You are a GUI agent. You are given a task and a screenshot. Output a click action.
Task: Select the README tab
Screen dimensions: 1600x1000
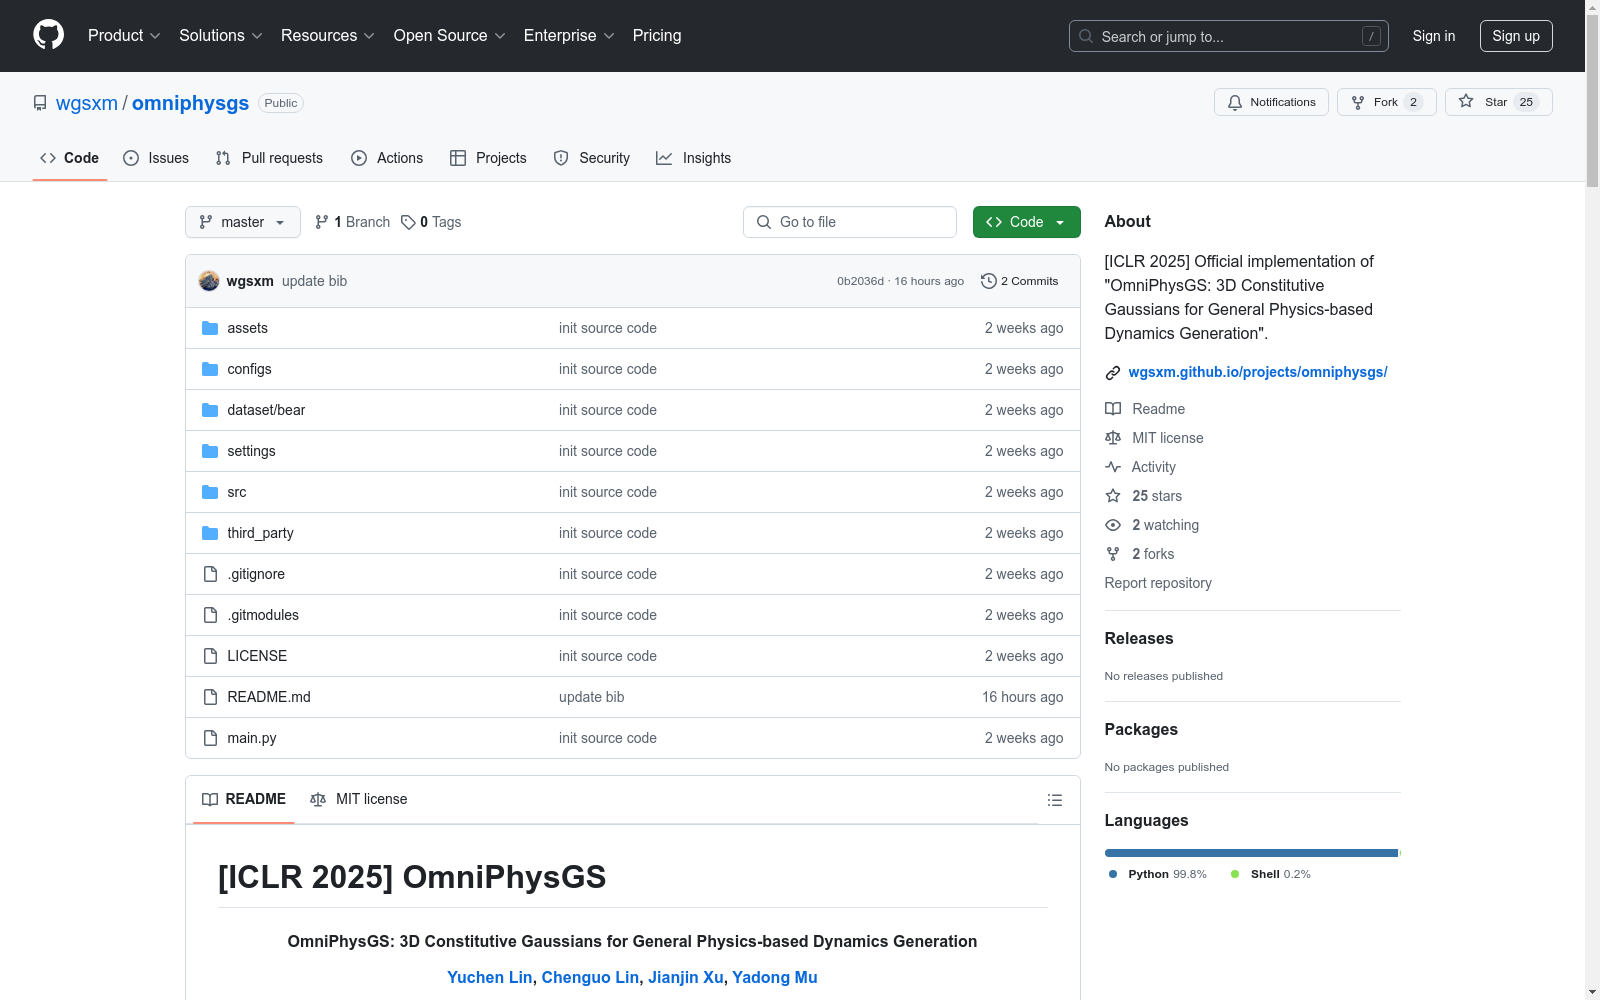tap(244, 799)
